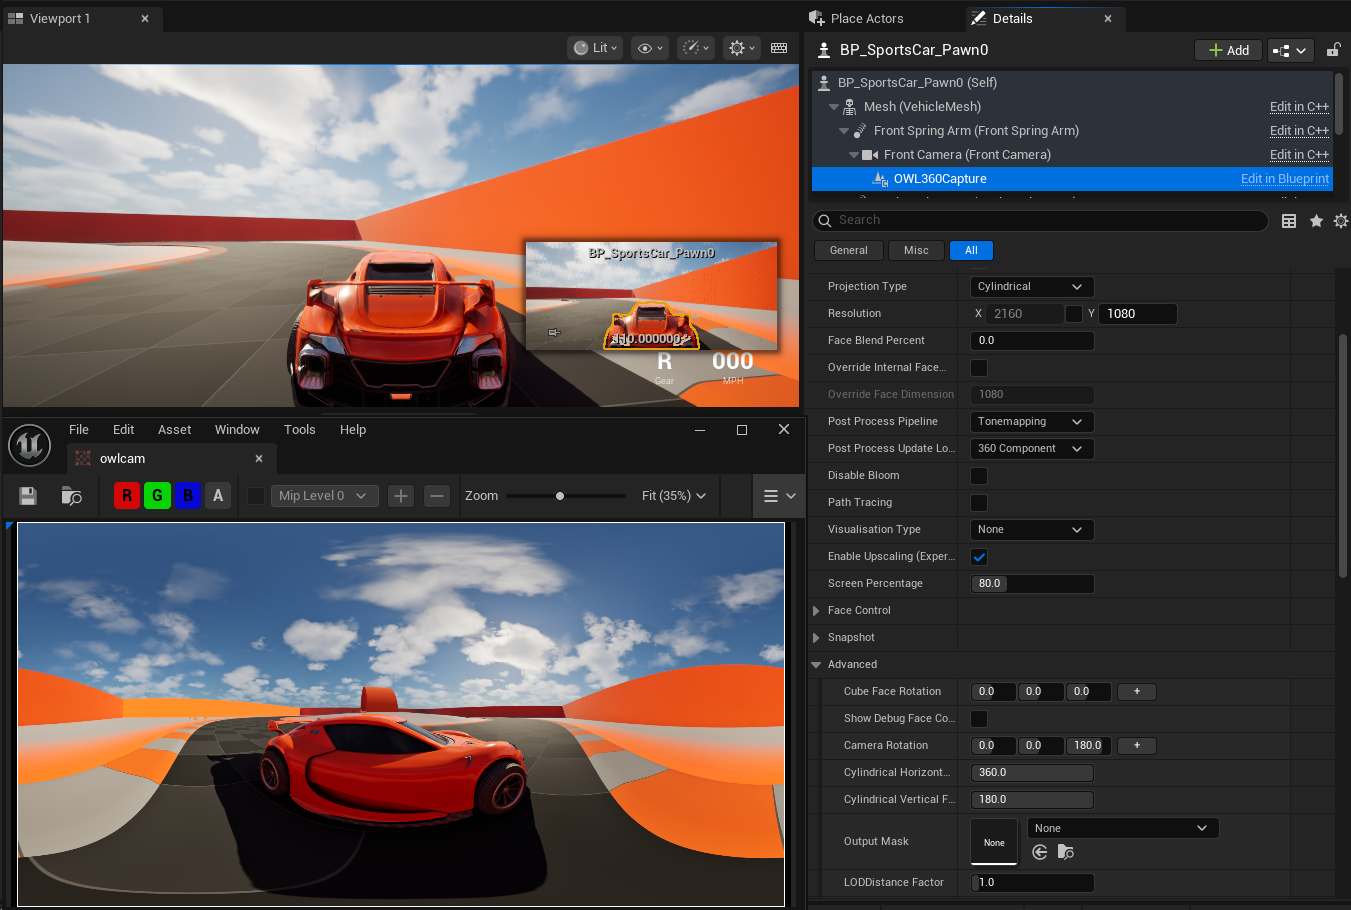Uncheck Enable Upscaling checkbox
Image resolution: width=1351 pixels, height=910 pixels.
point(979,557)
